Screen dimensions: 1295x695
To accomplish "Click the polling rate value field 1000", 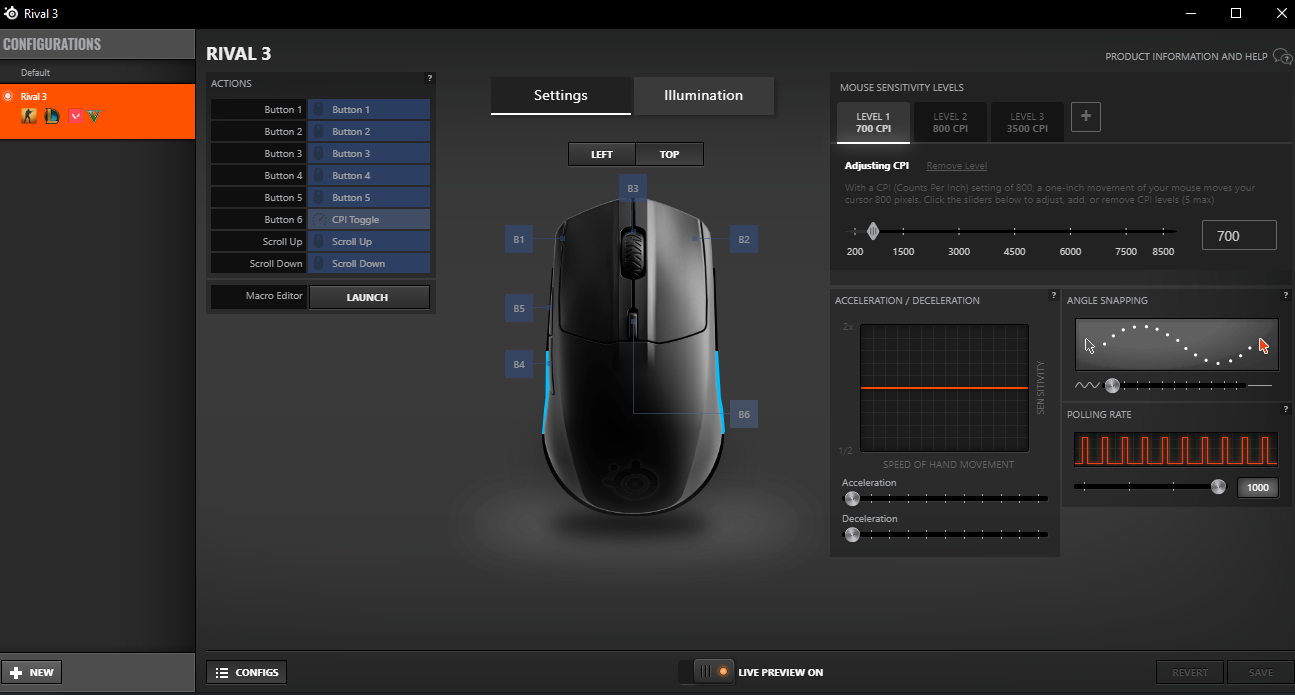I will point(1258,488).
